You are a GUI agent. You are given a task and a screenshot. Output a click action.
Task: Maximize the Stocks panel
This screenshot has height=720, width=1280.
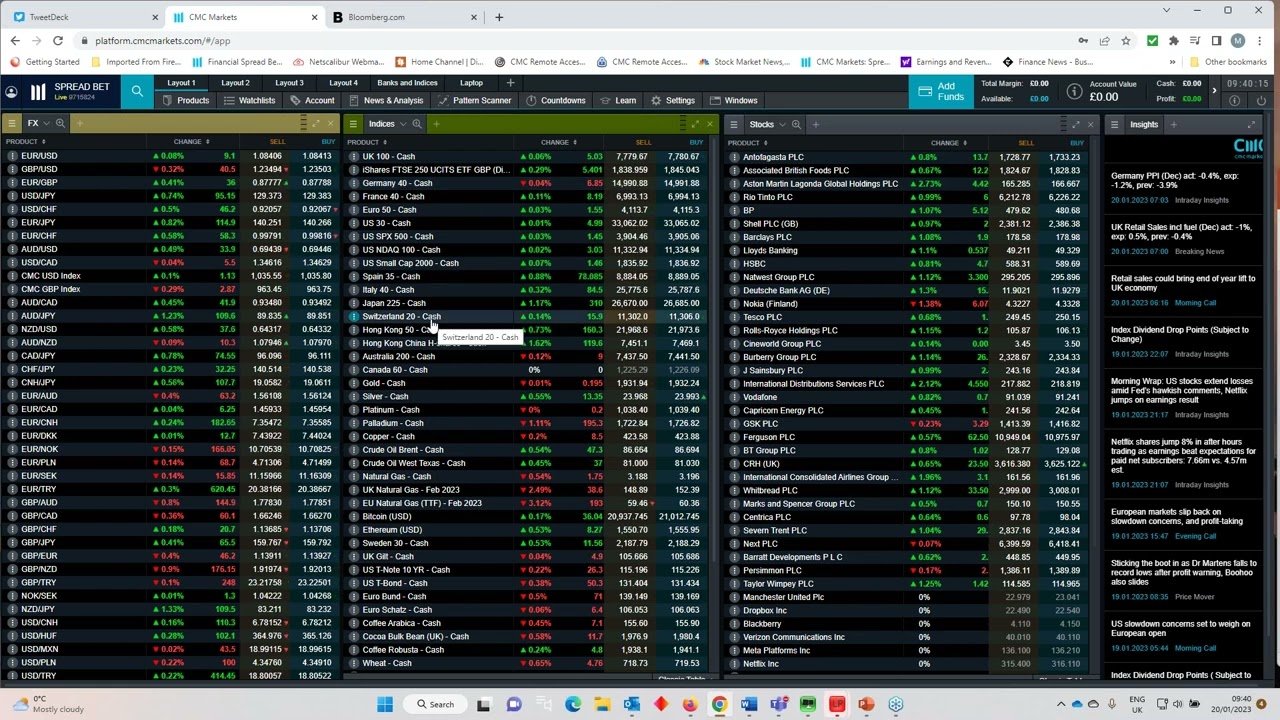(x=1075, y=124)
